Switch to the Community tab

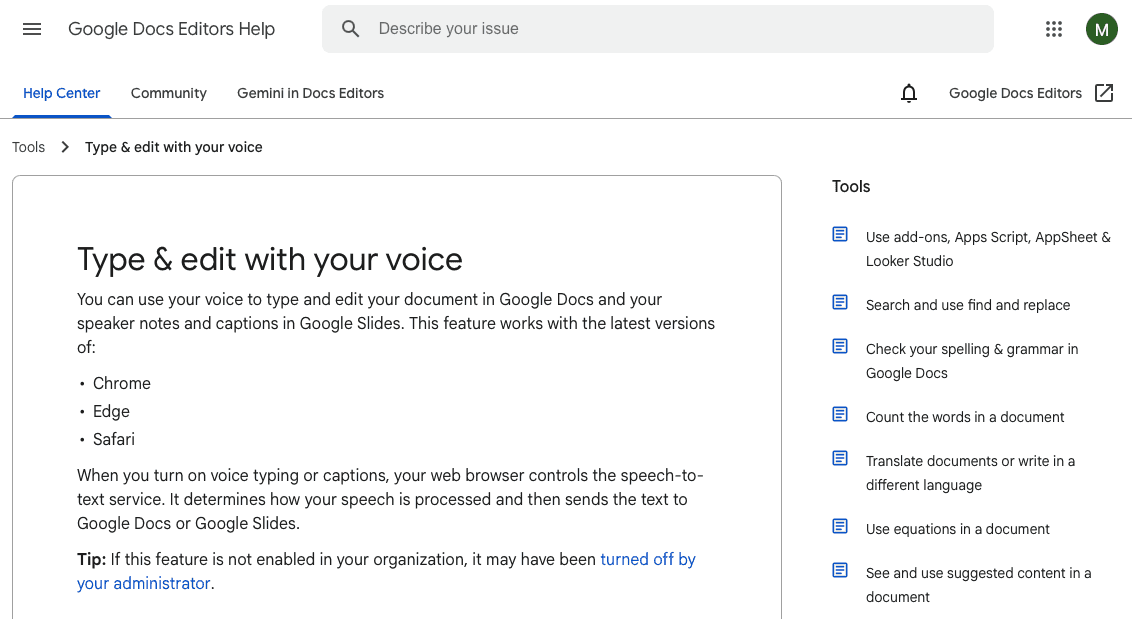168,93
